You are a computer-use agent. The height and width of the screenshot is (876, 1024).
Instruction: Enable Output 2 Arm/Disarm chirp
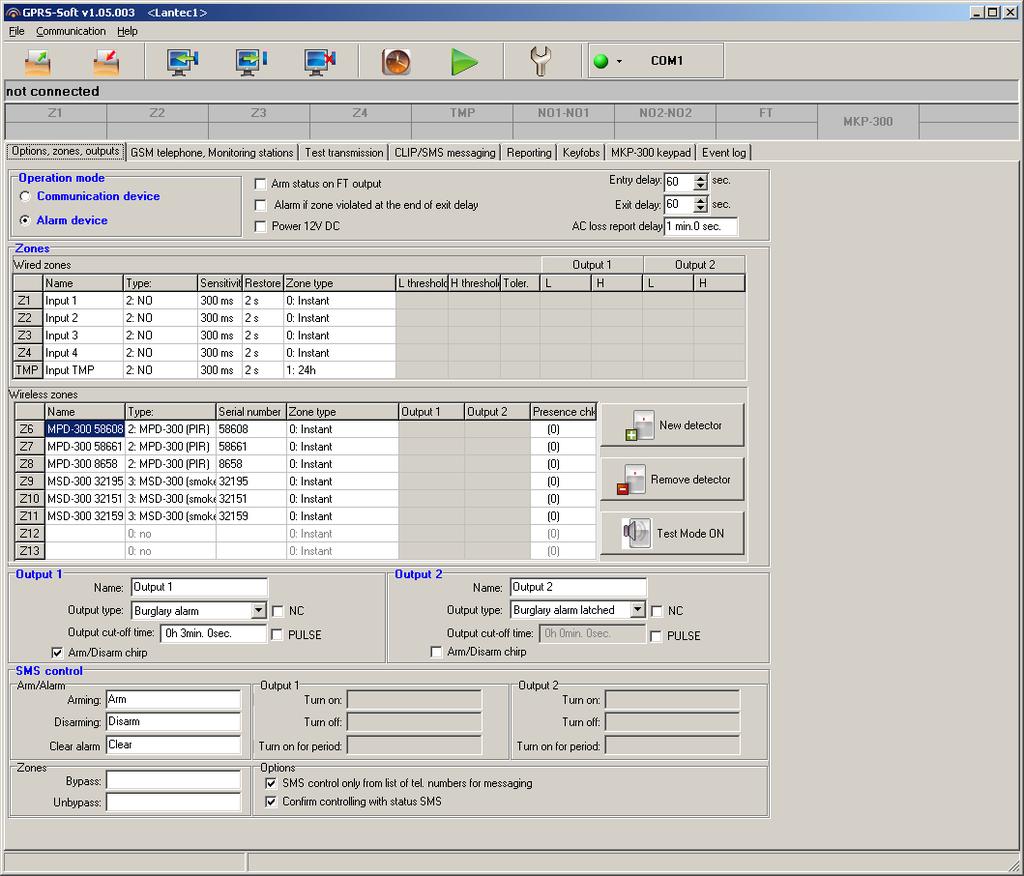pyautogui.click(x=436, y=652)
